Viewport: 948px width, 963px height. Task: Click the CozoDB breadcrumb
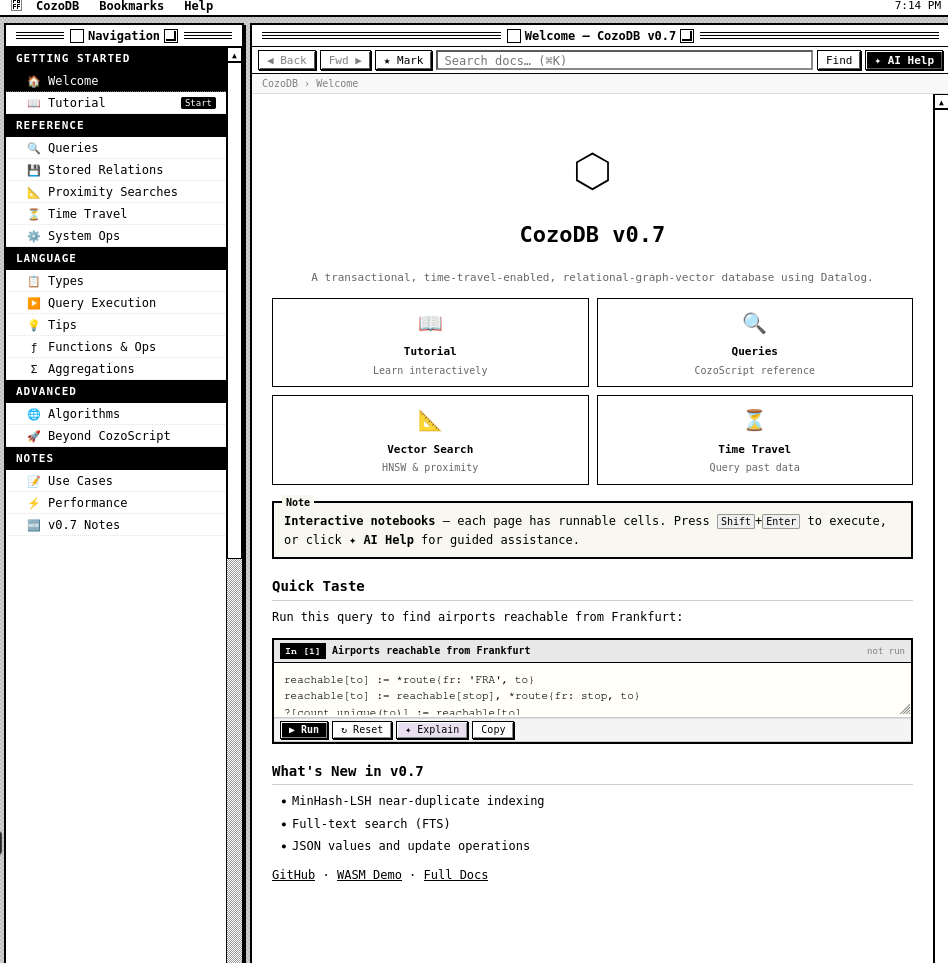tap(279, 84)
